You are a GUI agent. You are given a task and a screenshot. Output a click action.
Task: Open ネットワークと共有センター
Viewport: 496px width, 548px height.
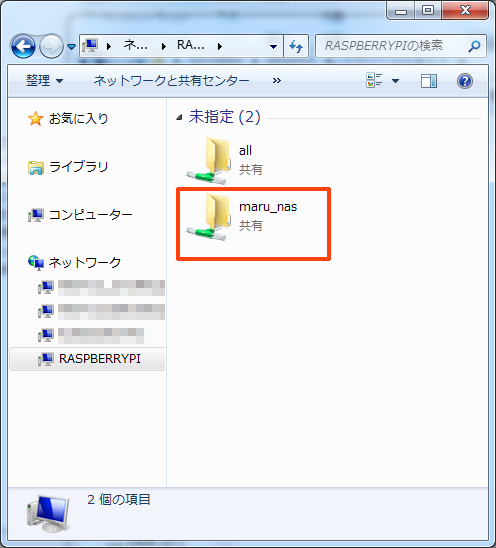(x=171, y=81)
